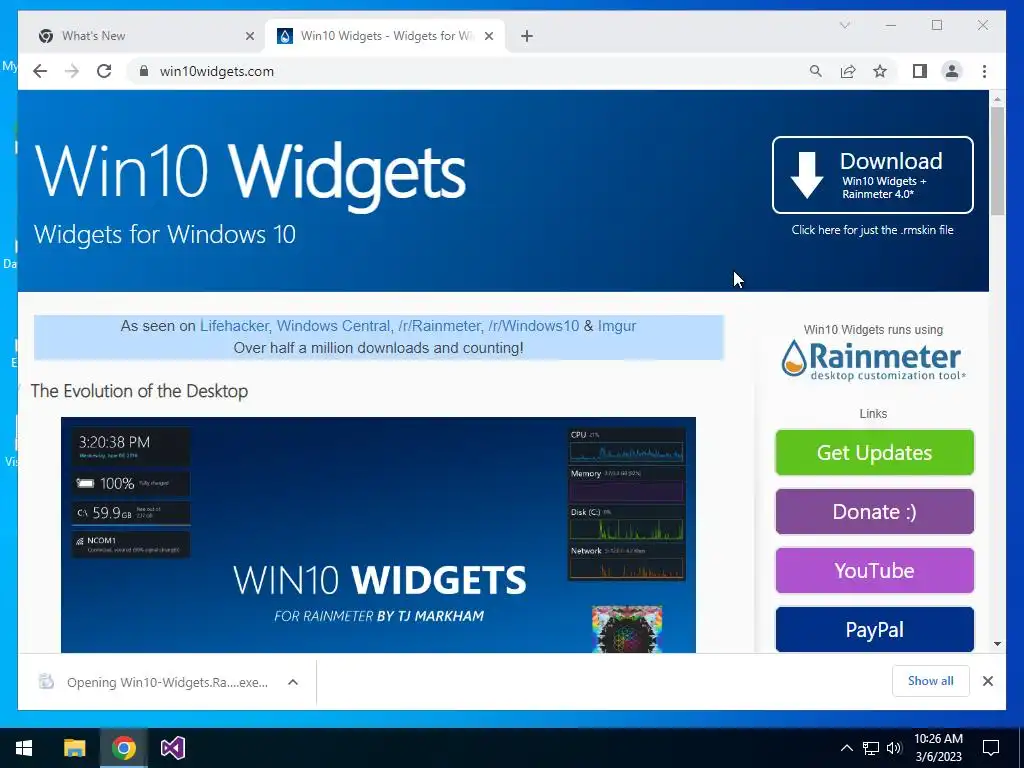Click the Download Win10 Widgets button

872,175
